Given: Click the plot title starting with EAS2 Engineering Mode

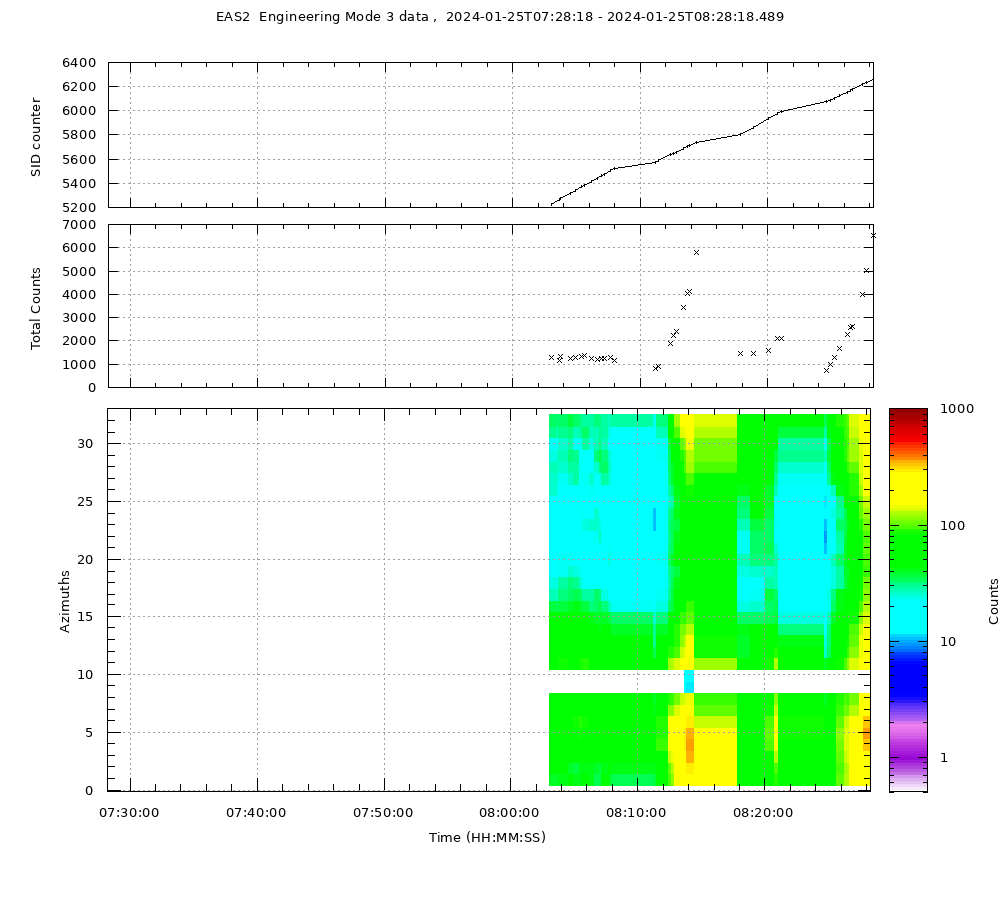Looking at the screenshot, I should tap(499, 17).
